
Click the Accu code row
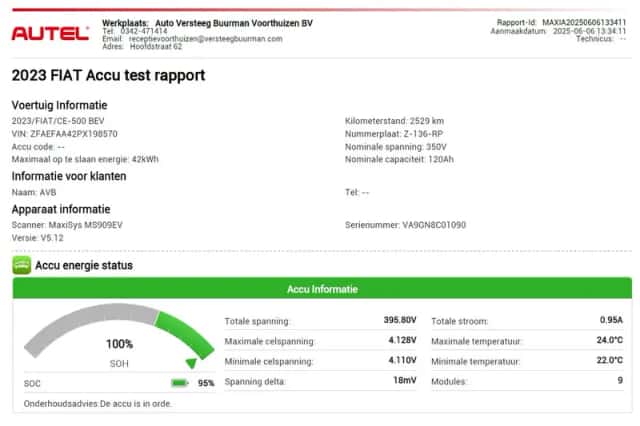38,146
